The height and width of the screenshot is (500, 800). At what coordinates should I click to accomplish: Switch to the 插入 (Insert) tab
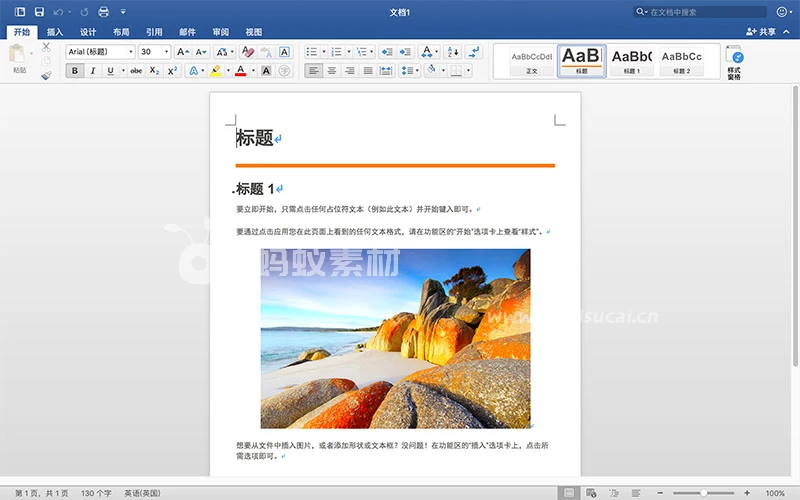55,32
